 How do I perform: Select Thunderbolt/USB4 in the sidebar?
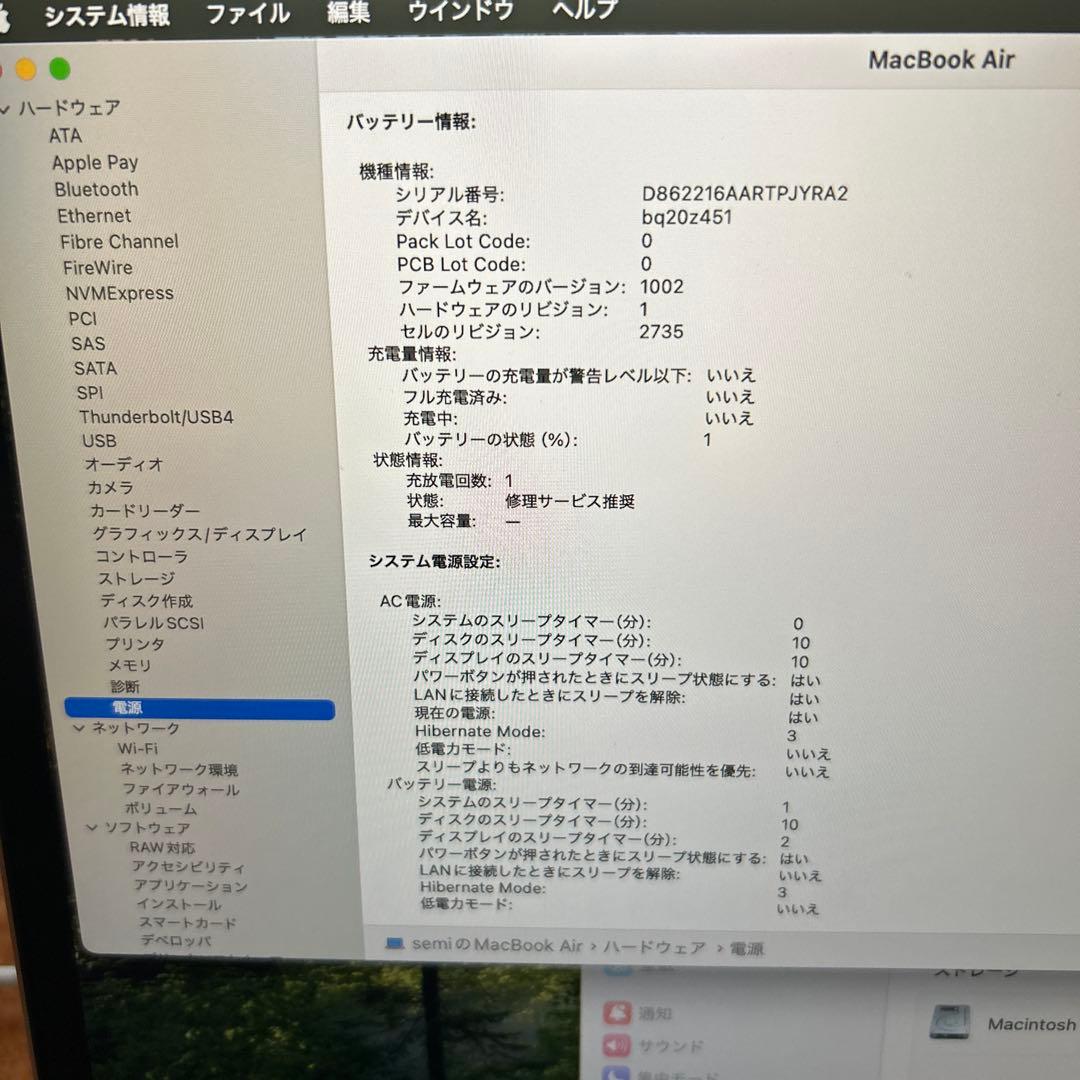click(156, 417)
